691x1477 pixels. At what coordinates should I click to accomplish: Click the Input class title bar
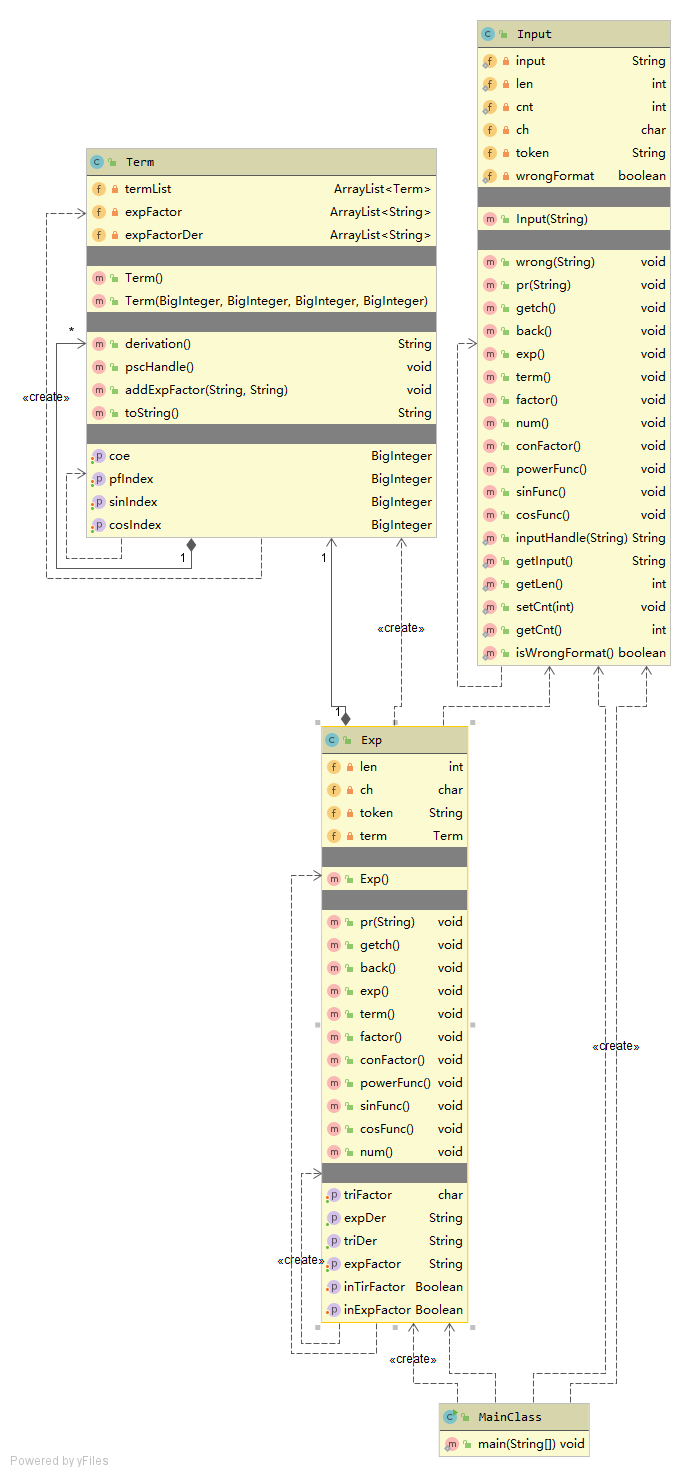point(574,34)
